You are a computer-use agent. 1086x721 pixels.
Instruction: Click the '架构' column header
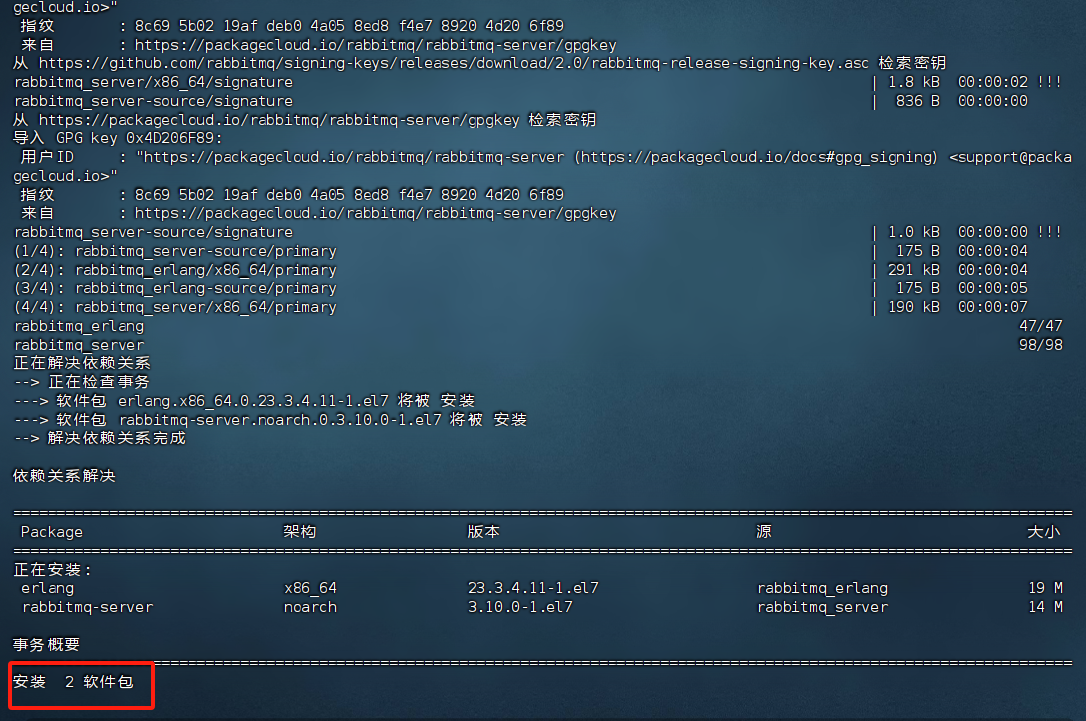click(x=300, y=532)
